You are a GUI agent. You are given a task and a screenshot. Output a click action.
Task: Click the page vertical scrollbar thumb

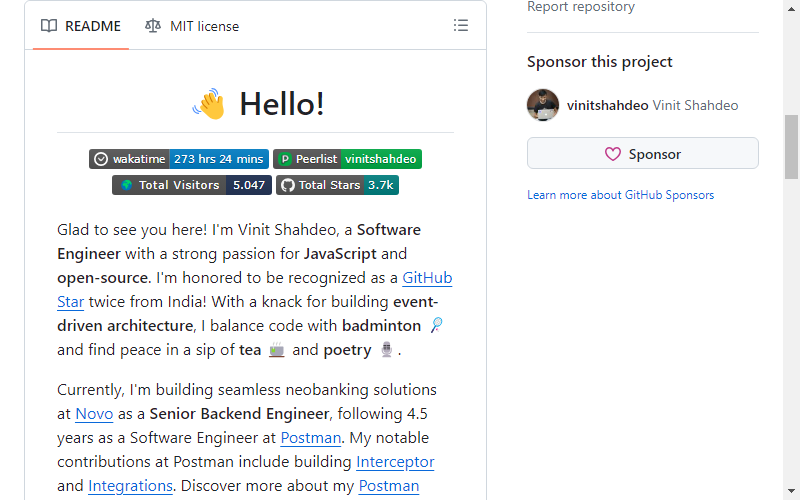(x=791, y=147)
